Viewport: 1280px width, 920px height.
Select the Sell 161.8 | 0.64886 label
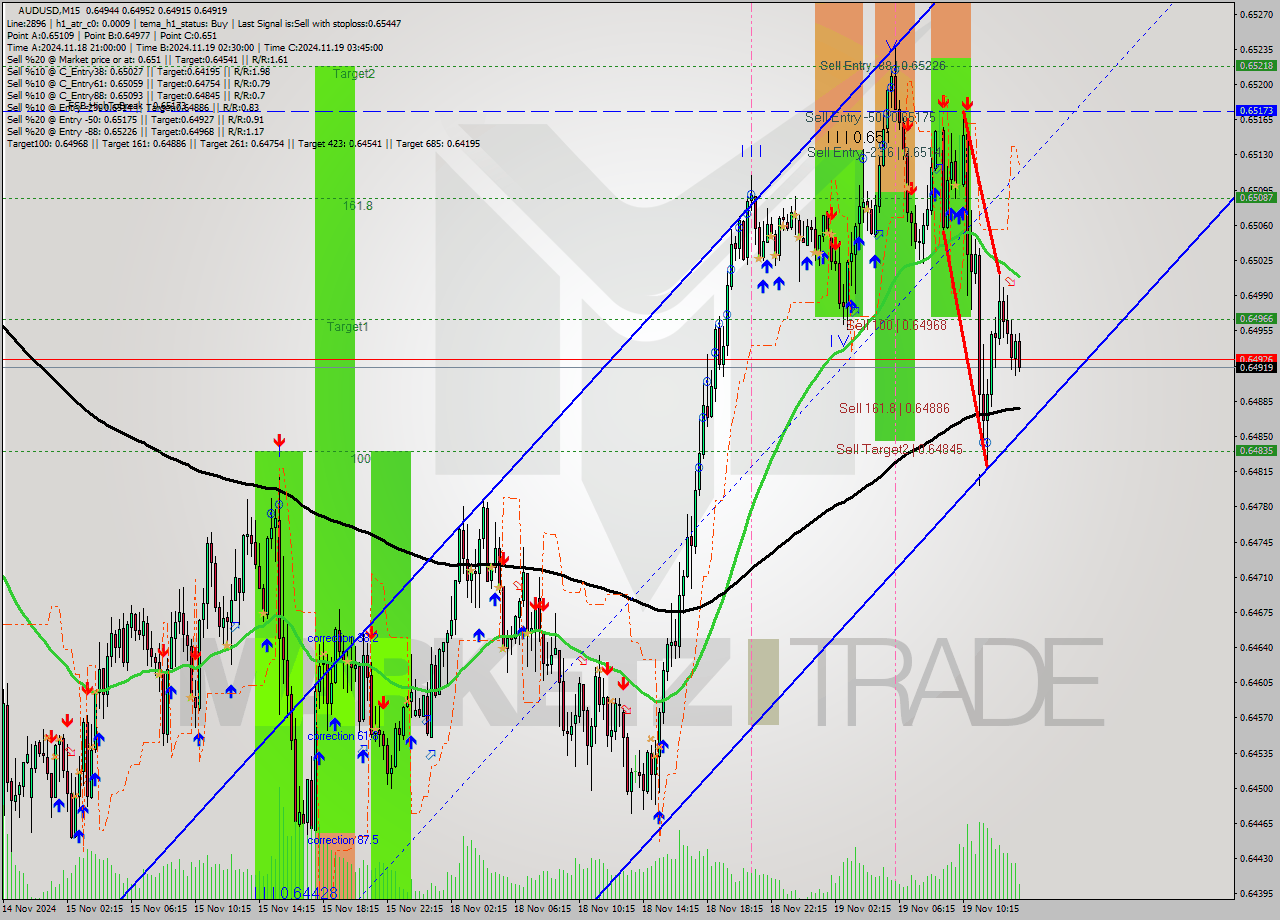click(894, 408)
